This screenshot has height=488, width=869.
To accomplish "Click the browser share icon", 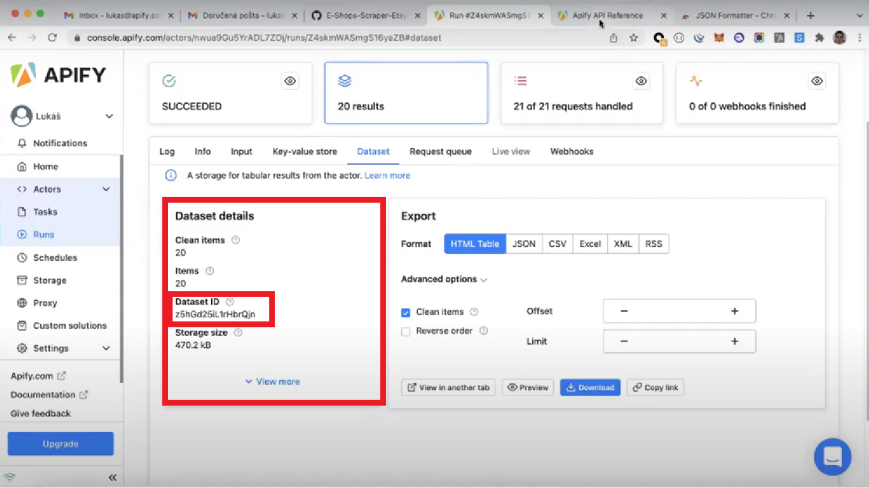I will pyautogui.click(x=614, y=38).
